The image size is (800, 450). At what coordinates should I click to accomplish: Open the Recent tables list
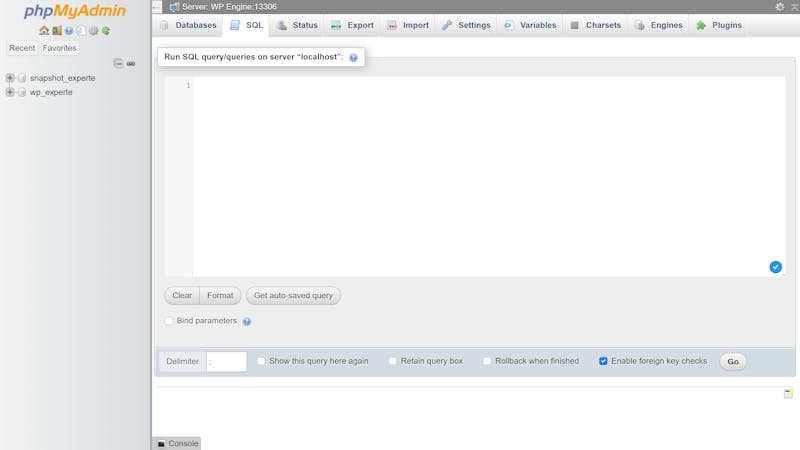[x=22, y=48]
